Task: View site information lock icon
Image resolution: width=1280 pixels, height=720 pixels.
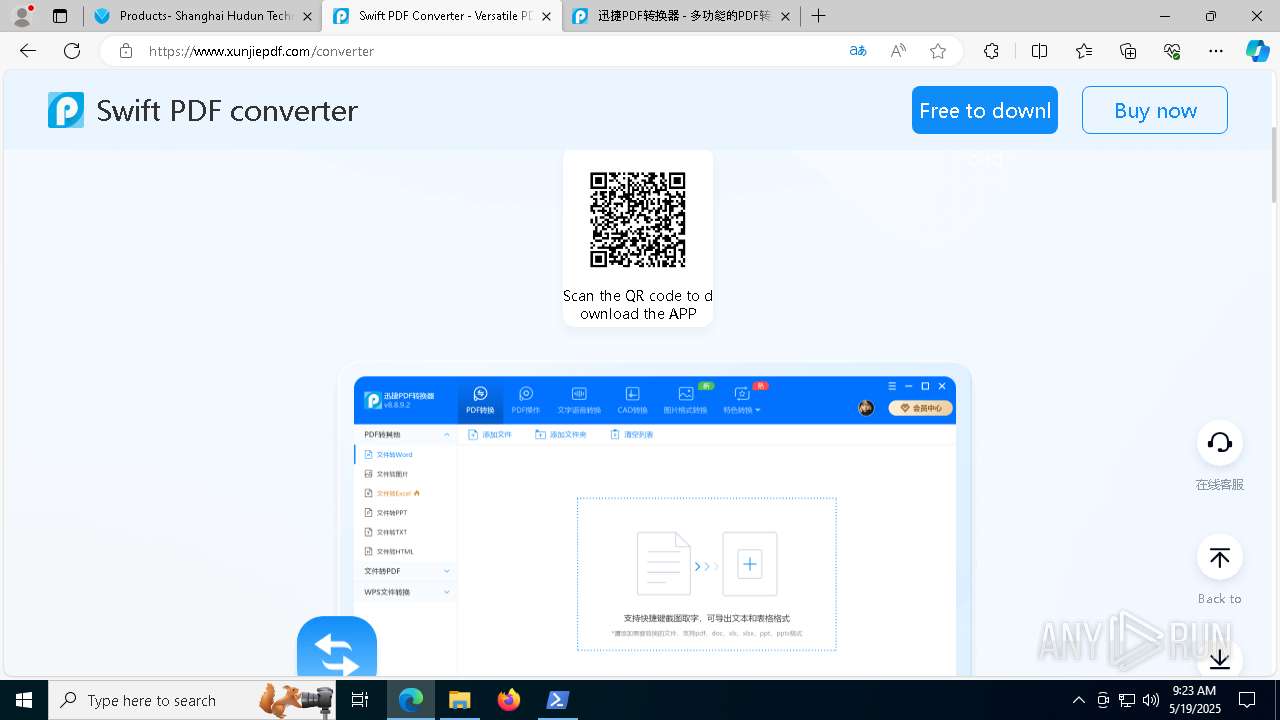Action: click(125, 51)
